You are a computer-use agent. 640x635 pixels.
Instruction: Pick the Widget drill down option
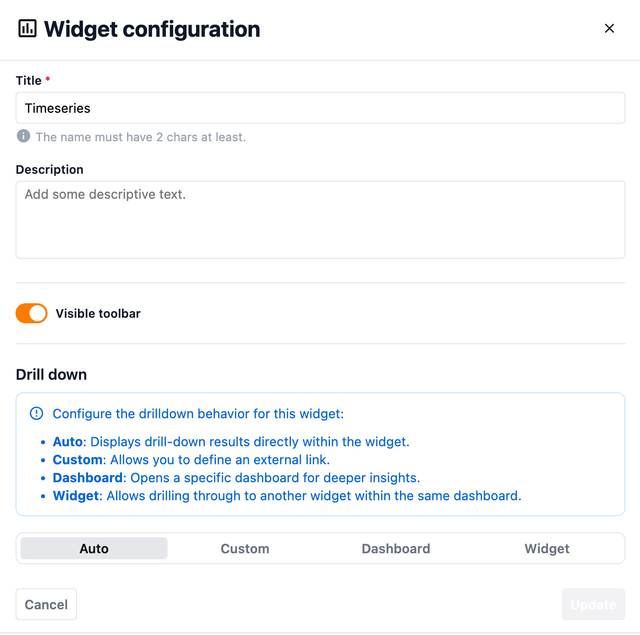547,548
